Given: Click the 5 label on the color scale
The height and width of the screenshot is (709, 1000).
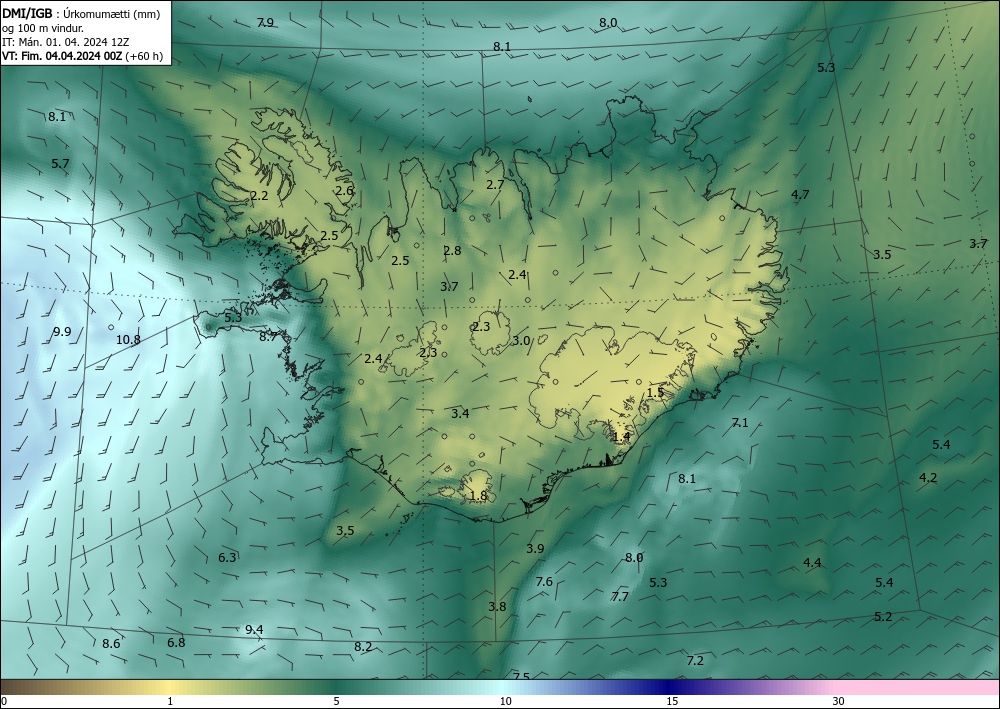Looking at the screenshot, I should point(336,702).
